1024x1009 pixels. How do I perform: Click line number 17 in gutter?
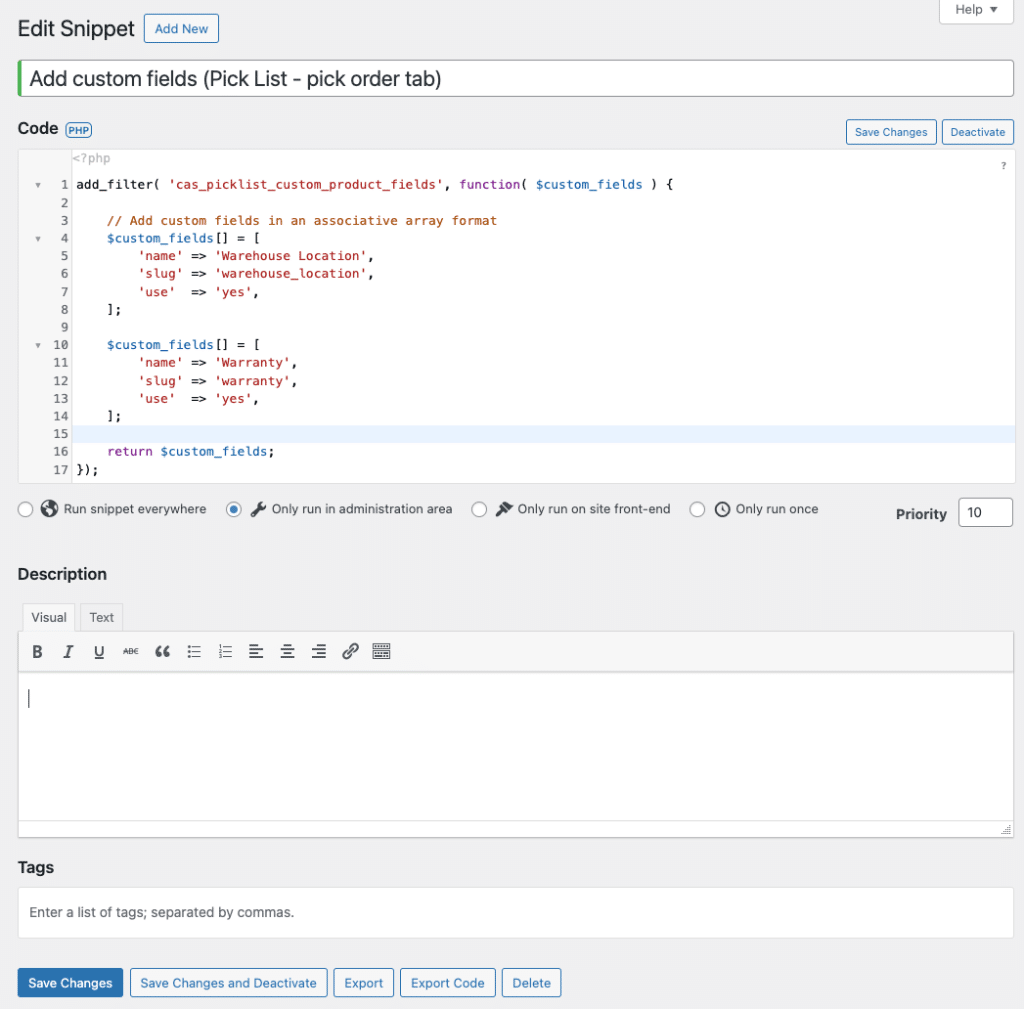(61, 470)
